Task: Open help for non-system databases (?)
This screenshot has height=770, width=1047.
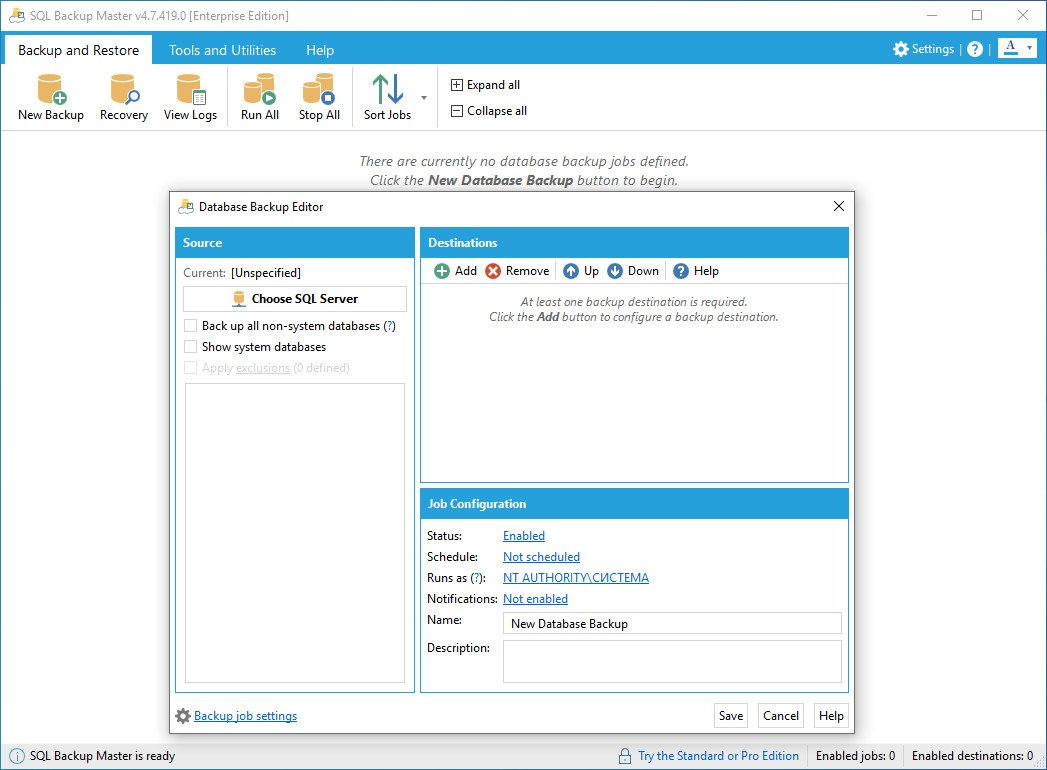Action: 390,326
